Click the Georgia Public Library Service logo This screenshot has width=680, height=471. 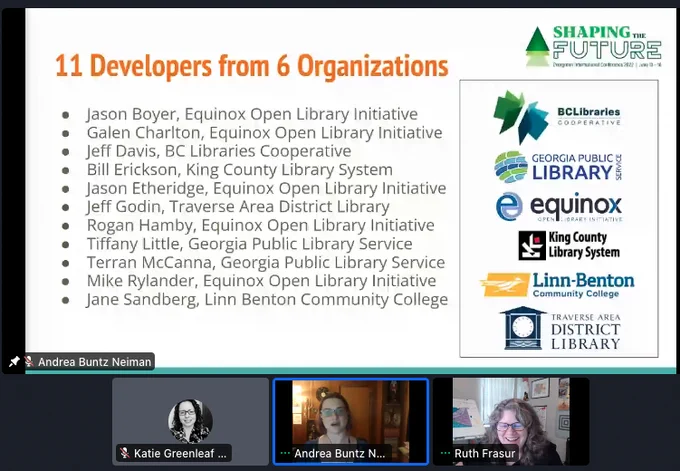click(558, 167)
